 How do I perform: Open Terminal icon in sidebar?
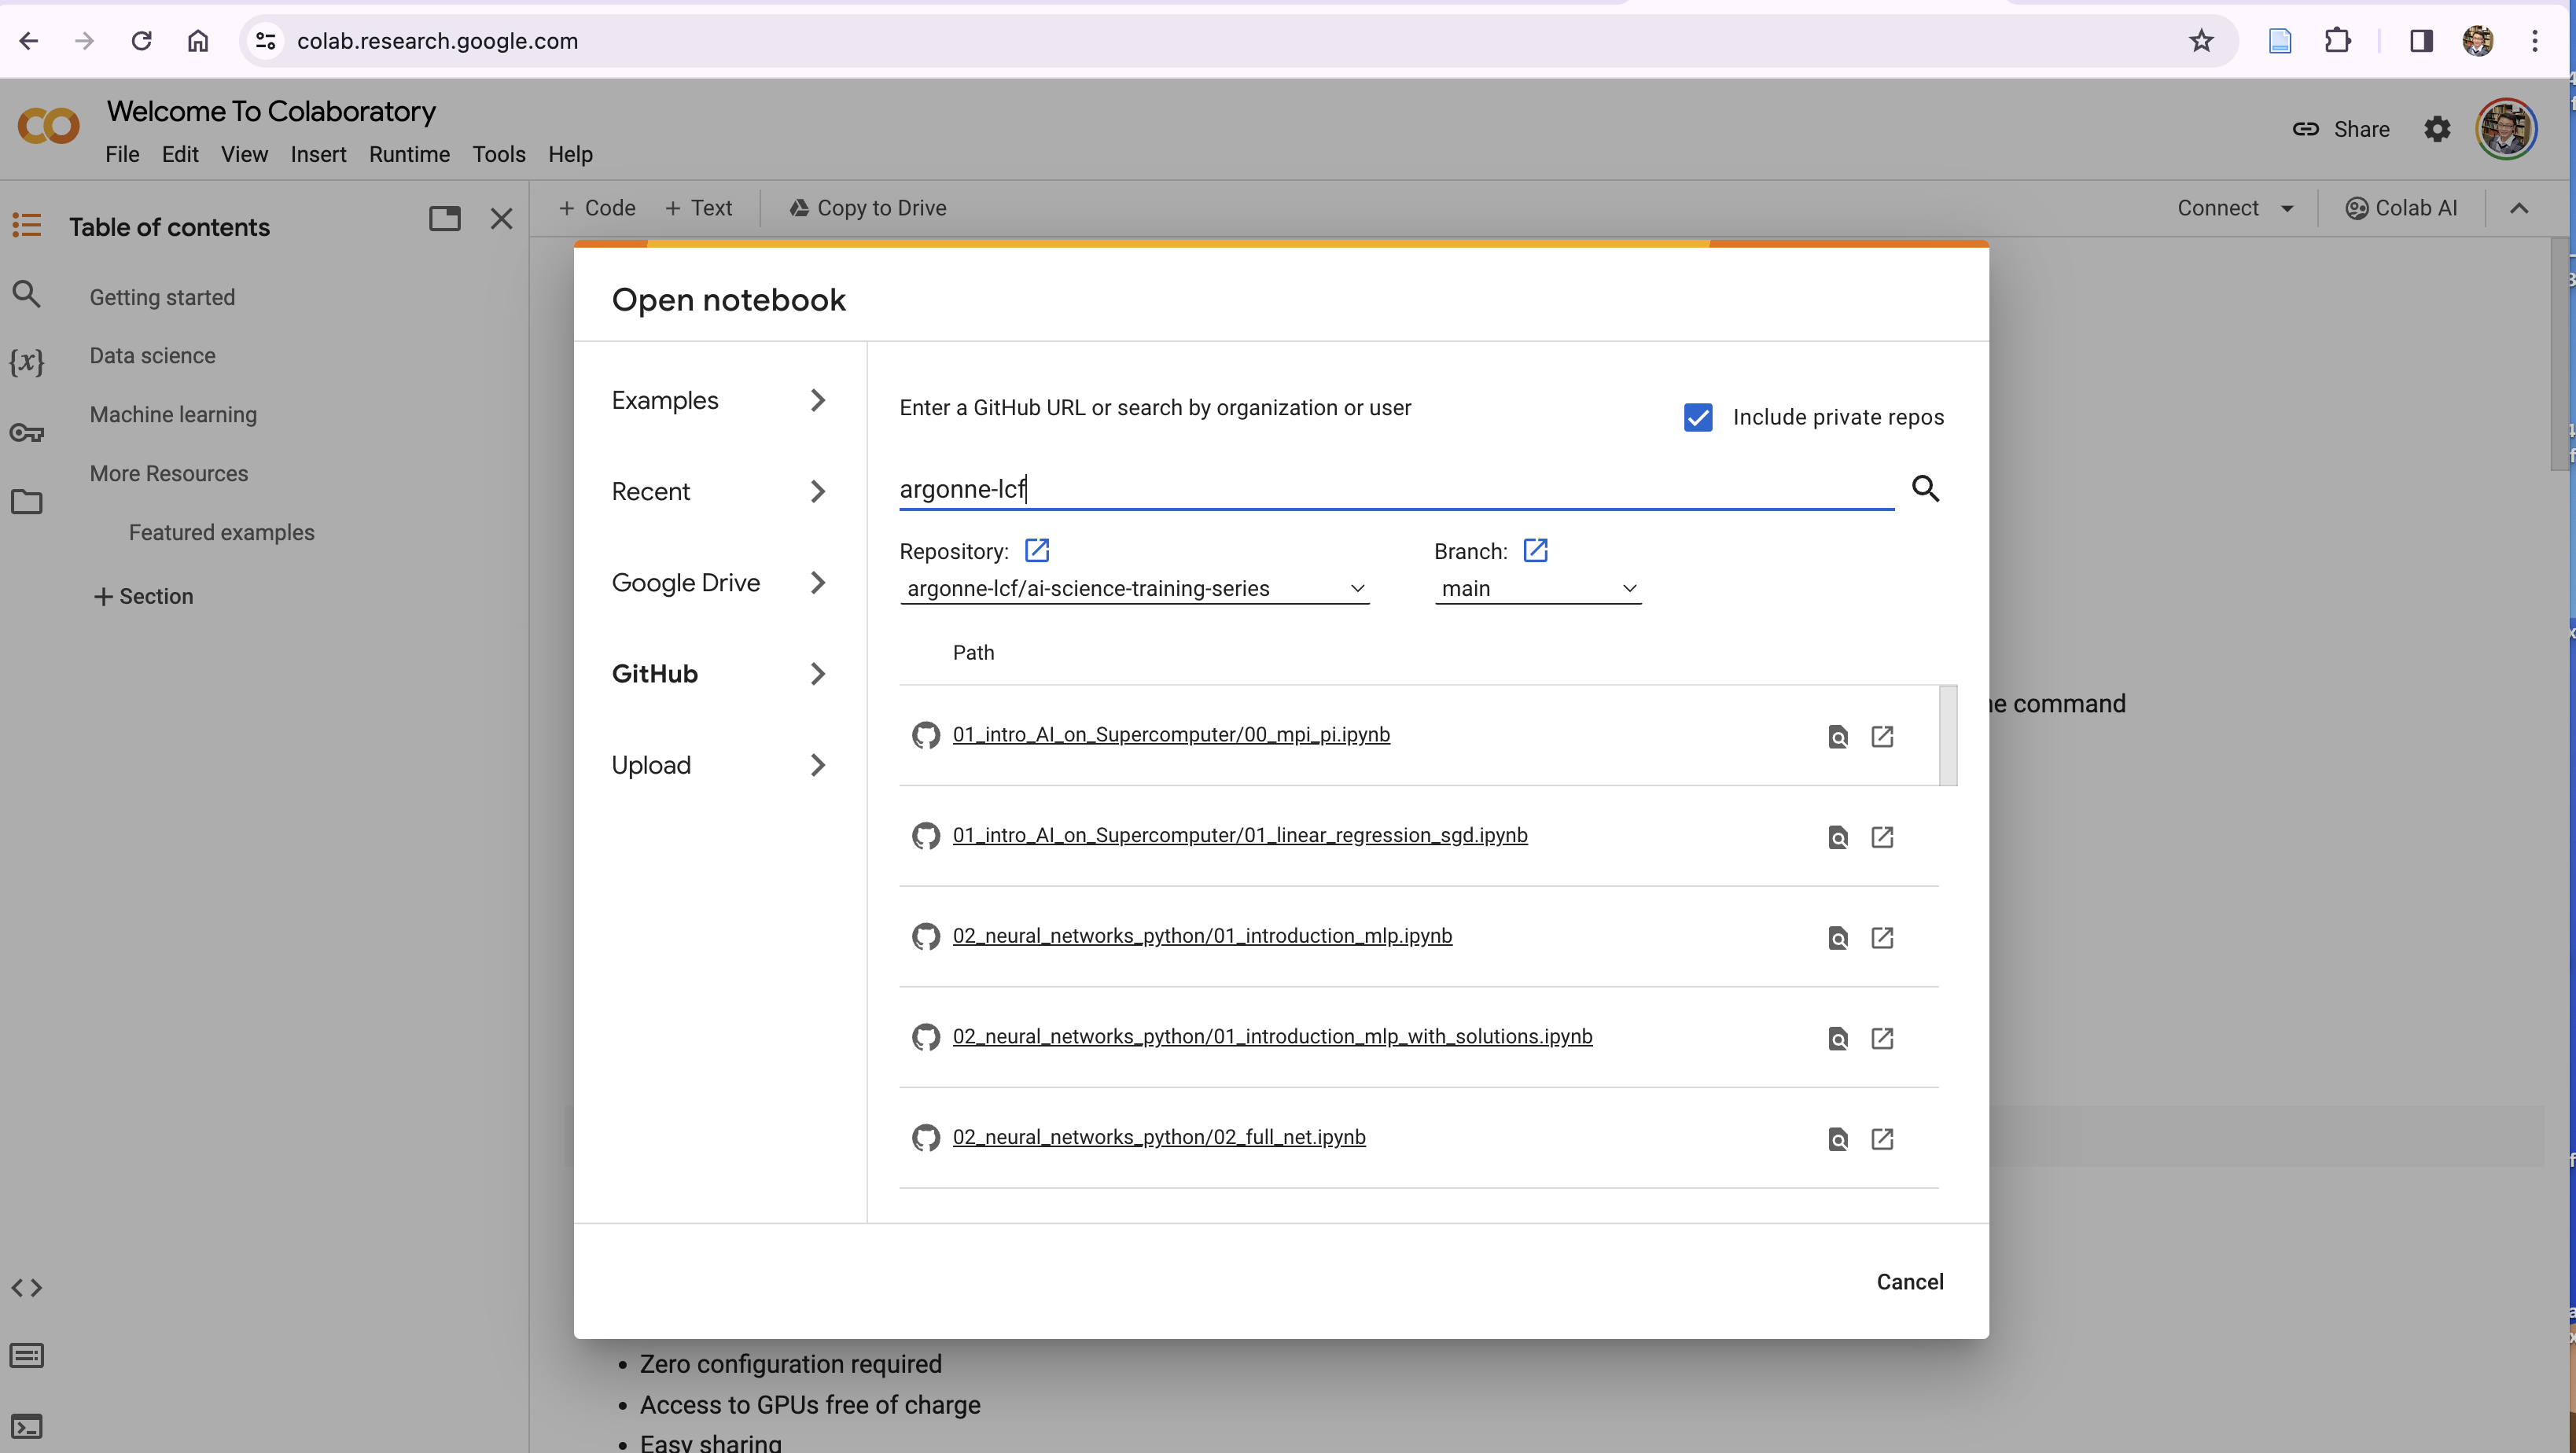(27, 1426)
